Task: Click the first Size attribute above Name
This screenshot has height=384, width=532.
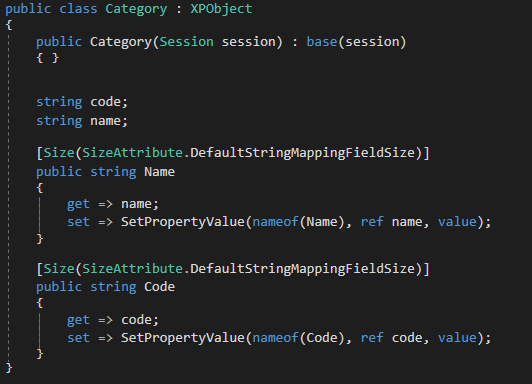Action: (x=59, y=153)
